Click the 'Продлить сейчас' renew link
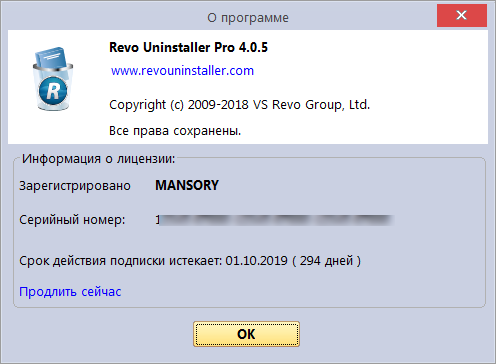This screenshot has height=364, width=496. tap(70, 292)
